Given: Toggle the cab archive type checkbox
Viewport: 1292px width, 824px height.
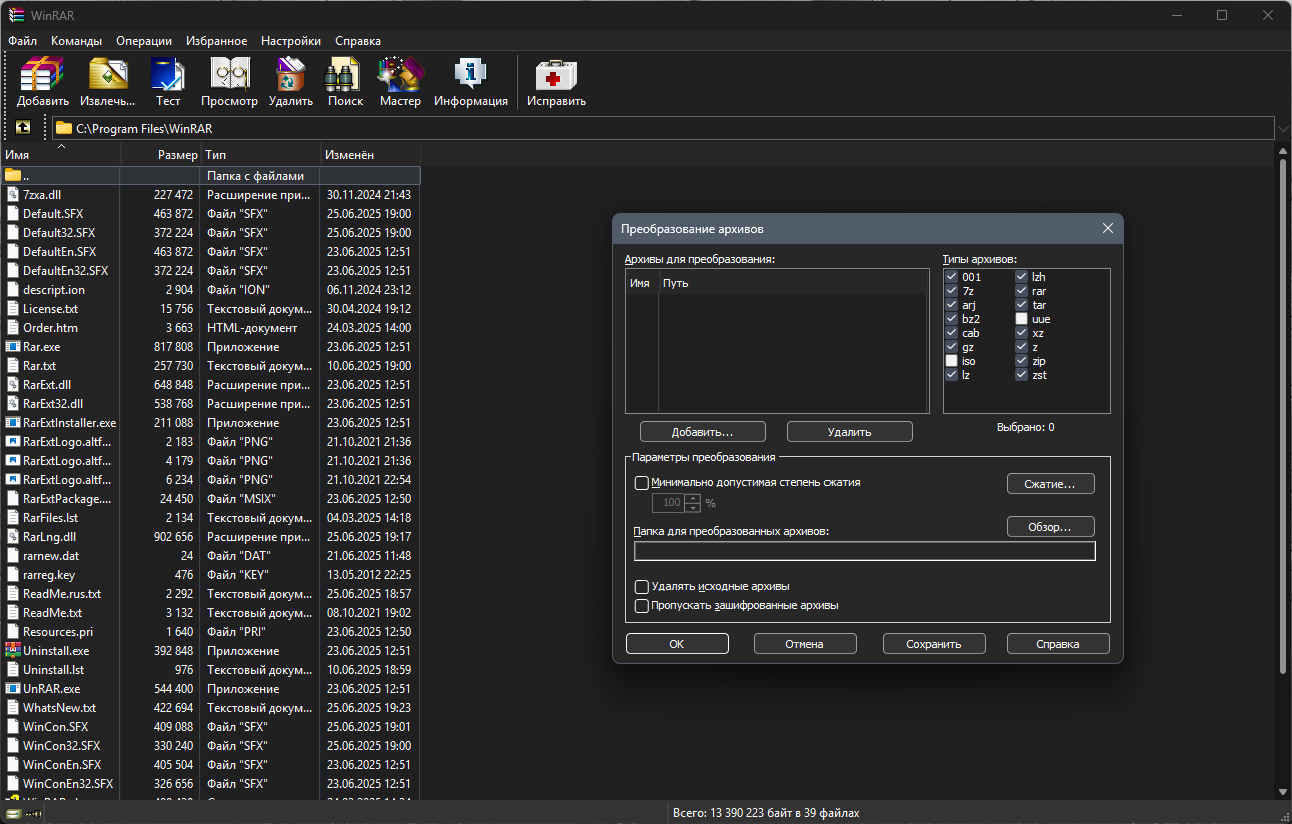Looking at the screenshot, I should (952, 333).
